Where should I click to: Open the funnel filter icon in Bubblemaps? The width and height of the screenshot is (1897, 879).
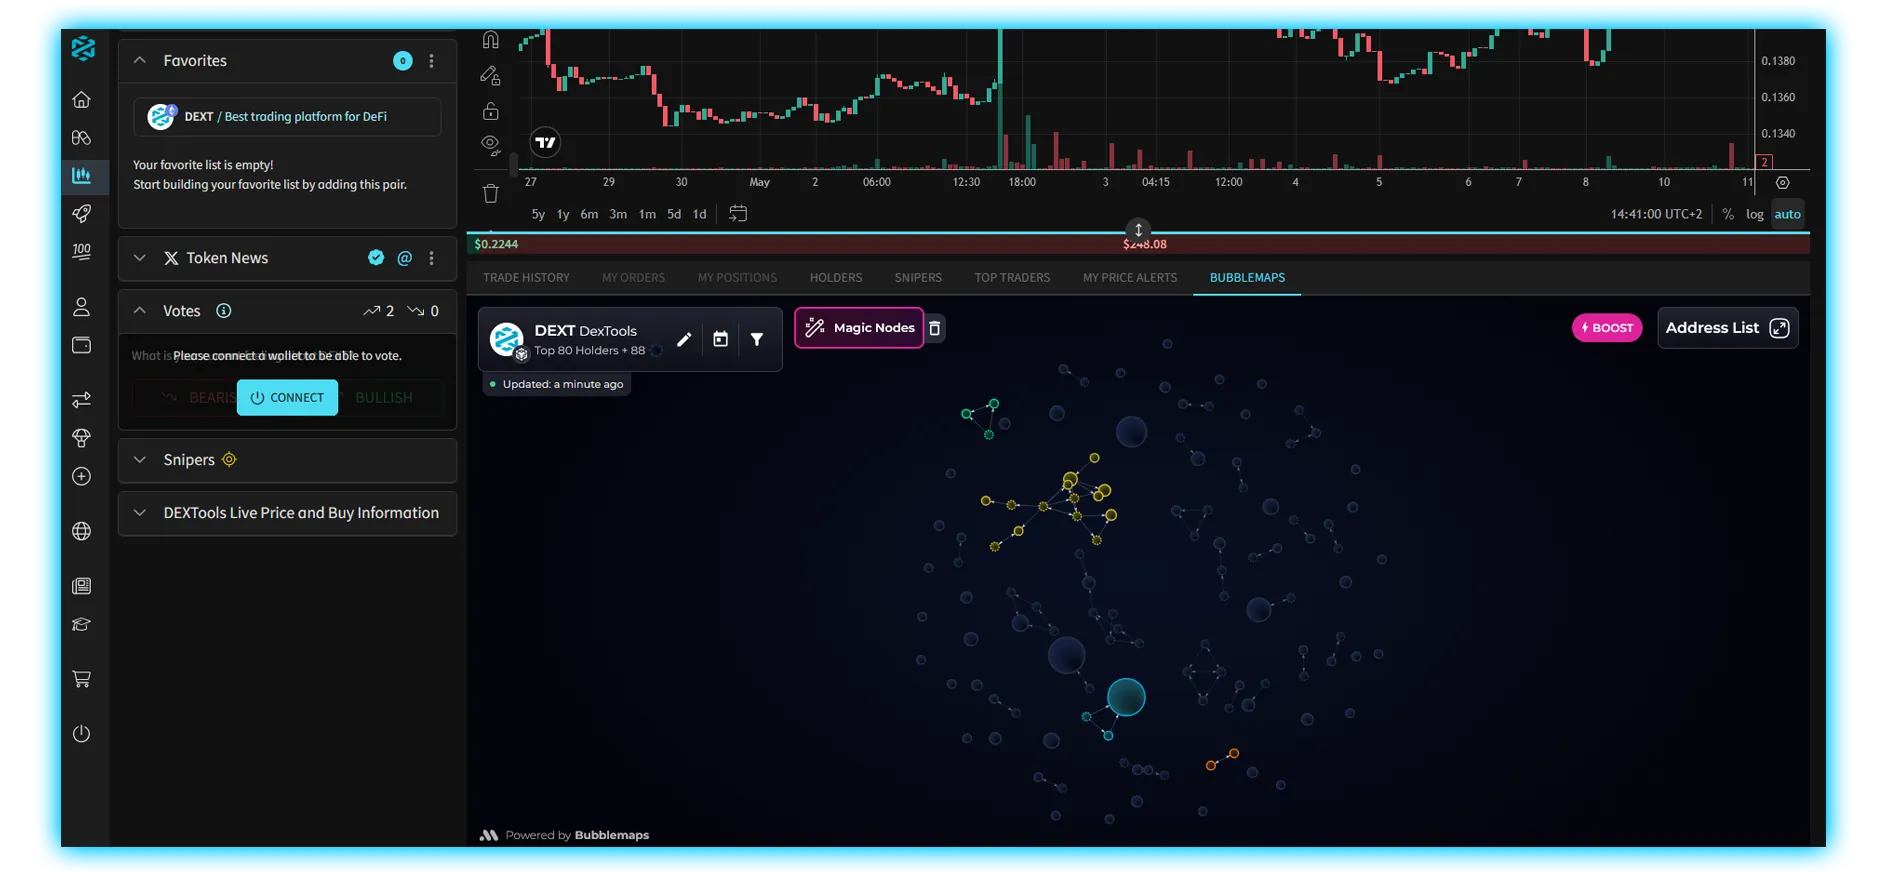click(x=757, y=339)
